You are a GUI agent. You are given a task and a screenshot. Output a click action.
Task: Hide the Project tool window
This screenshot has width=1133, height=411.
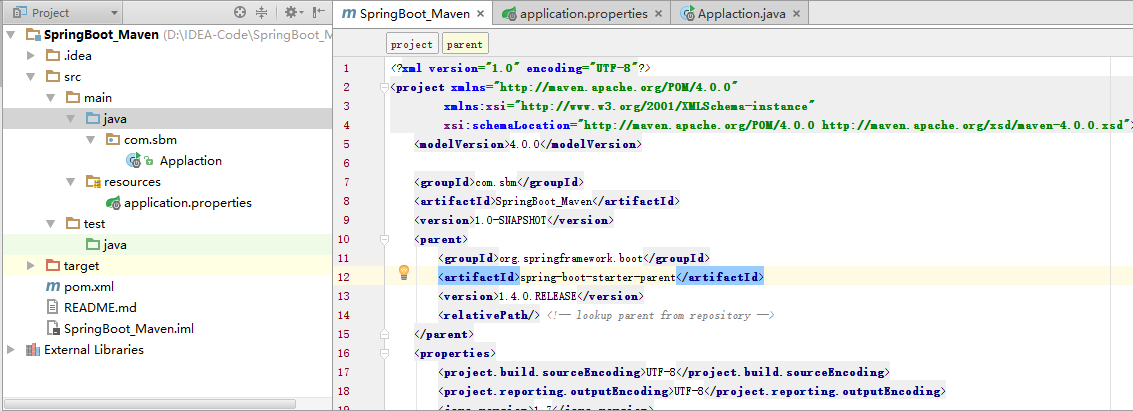(319, 12)
